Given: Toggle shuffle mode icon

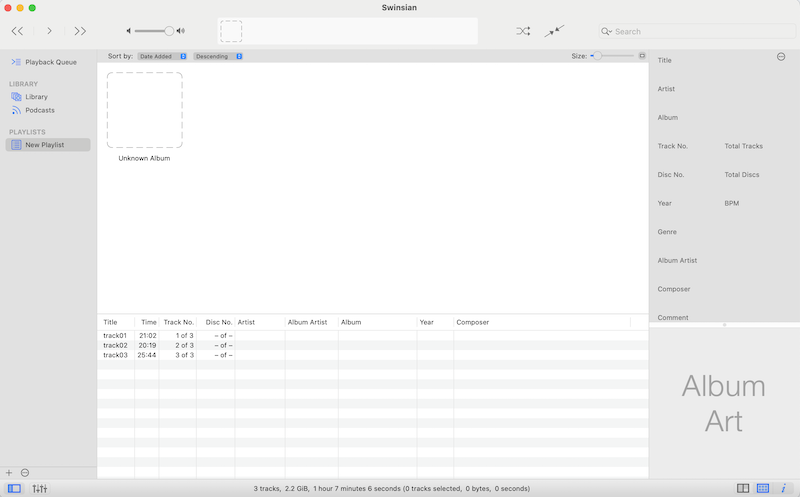Looking at the screenshot, I should coord(523,31).
